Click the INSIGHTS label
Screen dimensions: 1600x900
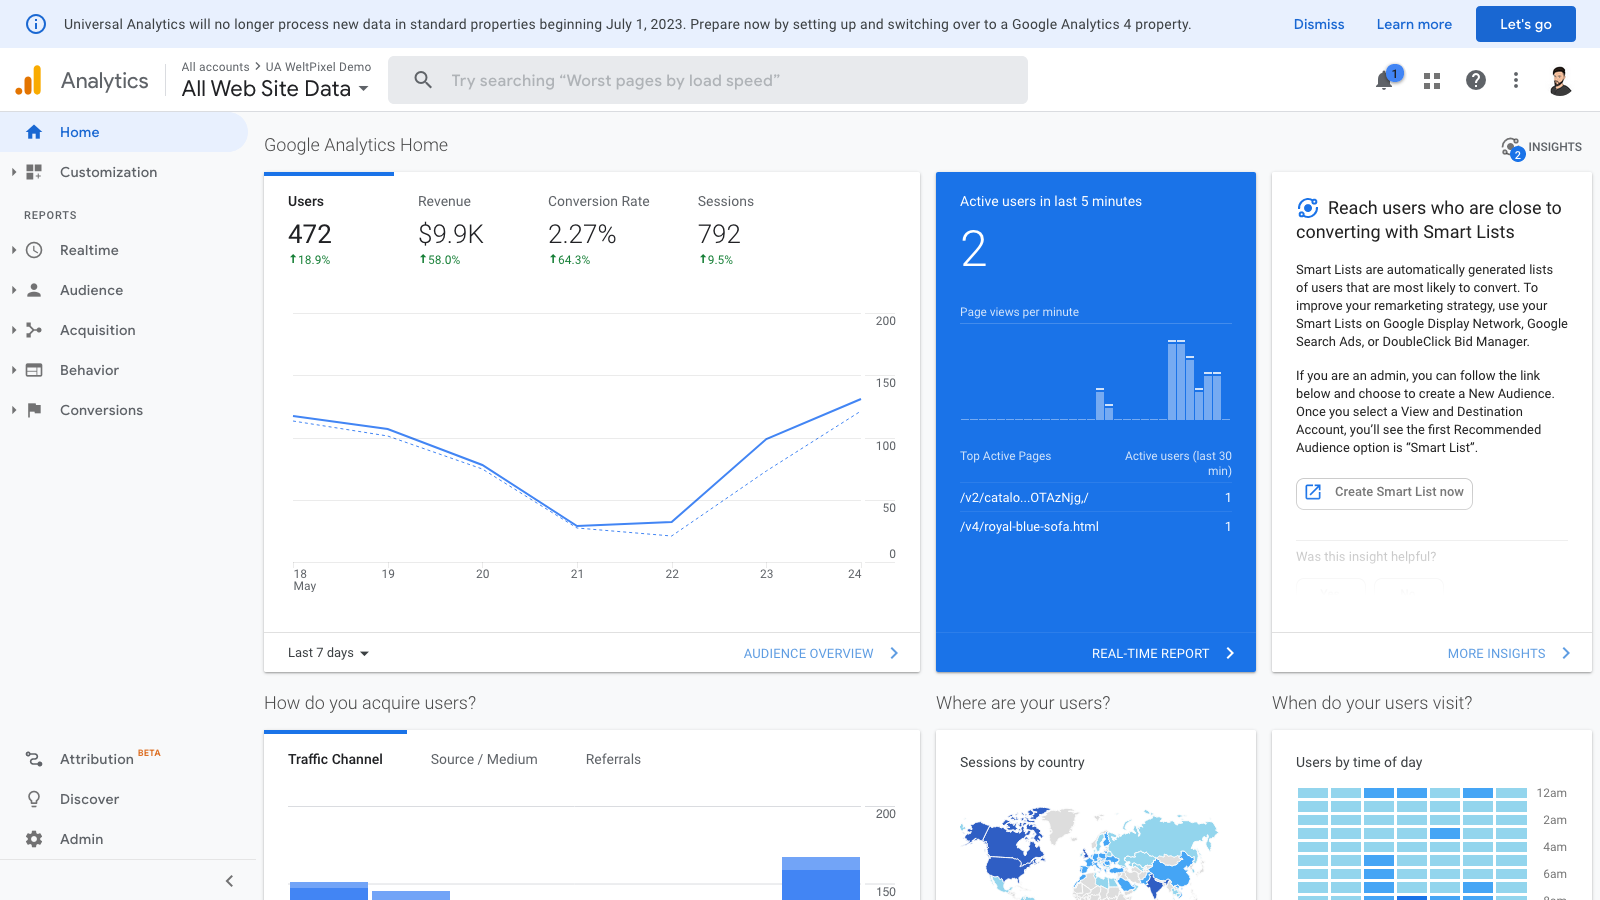pos(1555,147)
